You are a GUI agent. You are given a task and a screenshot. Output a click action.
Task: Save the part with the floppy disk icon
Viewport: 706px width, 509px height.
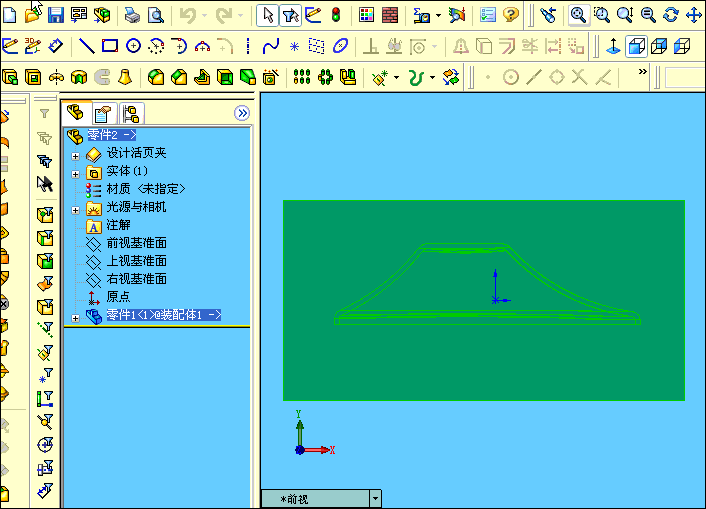(x=56, y=15)
